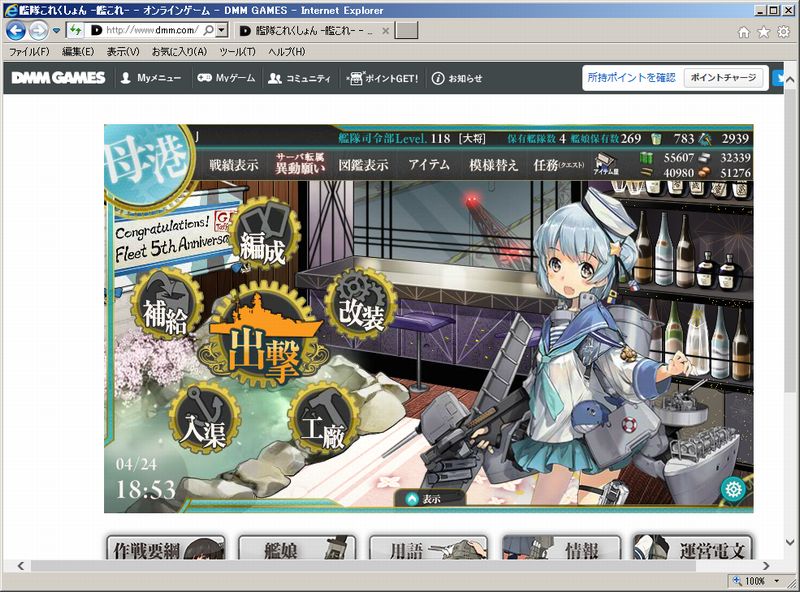The height and width of the screenshot is (592, 800).
Task: Open the お知らせ notices link
Action: (x=457, y=78)
